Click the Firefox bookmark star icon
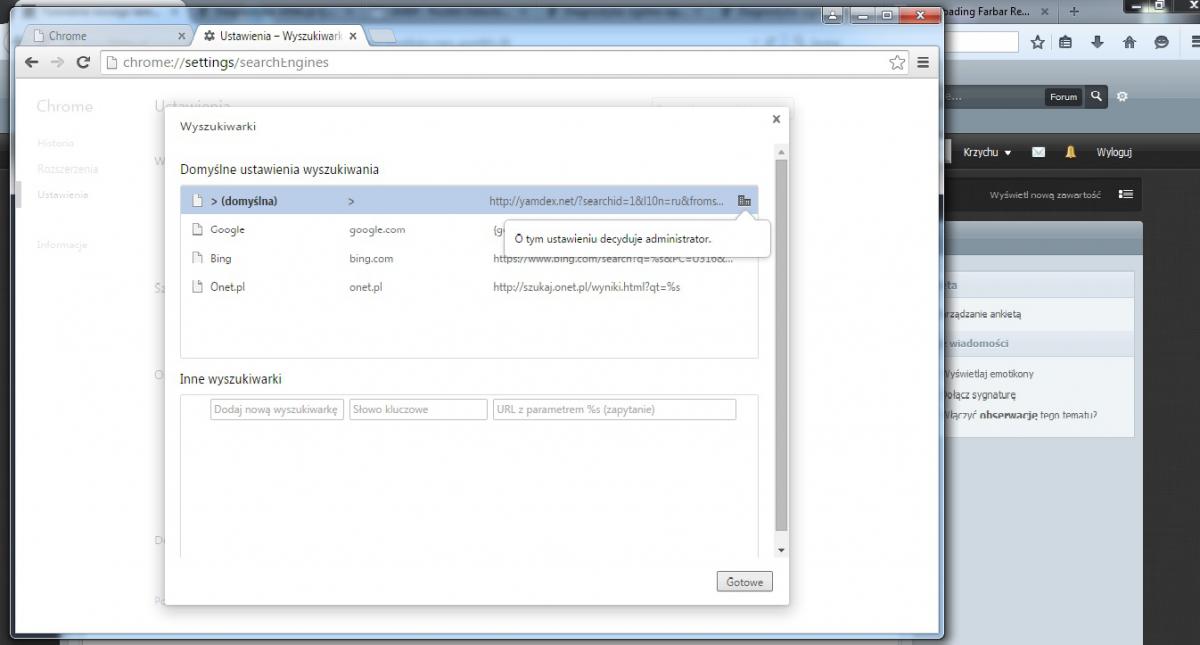This screenshot has height=645, width=1200. 1038,42
